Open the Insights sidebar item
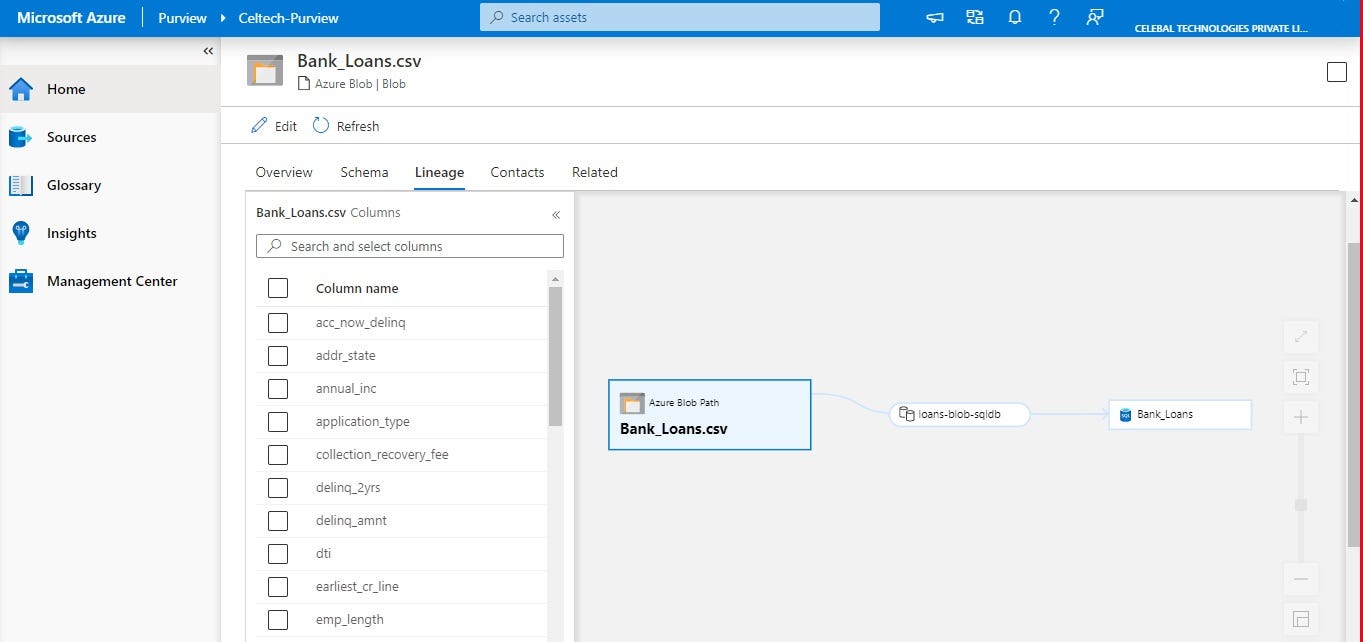This screenshot has width=1363, height=642. (x=110, y=233)
